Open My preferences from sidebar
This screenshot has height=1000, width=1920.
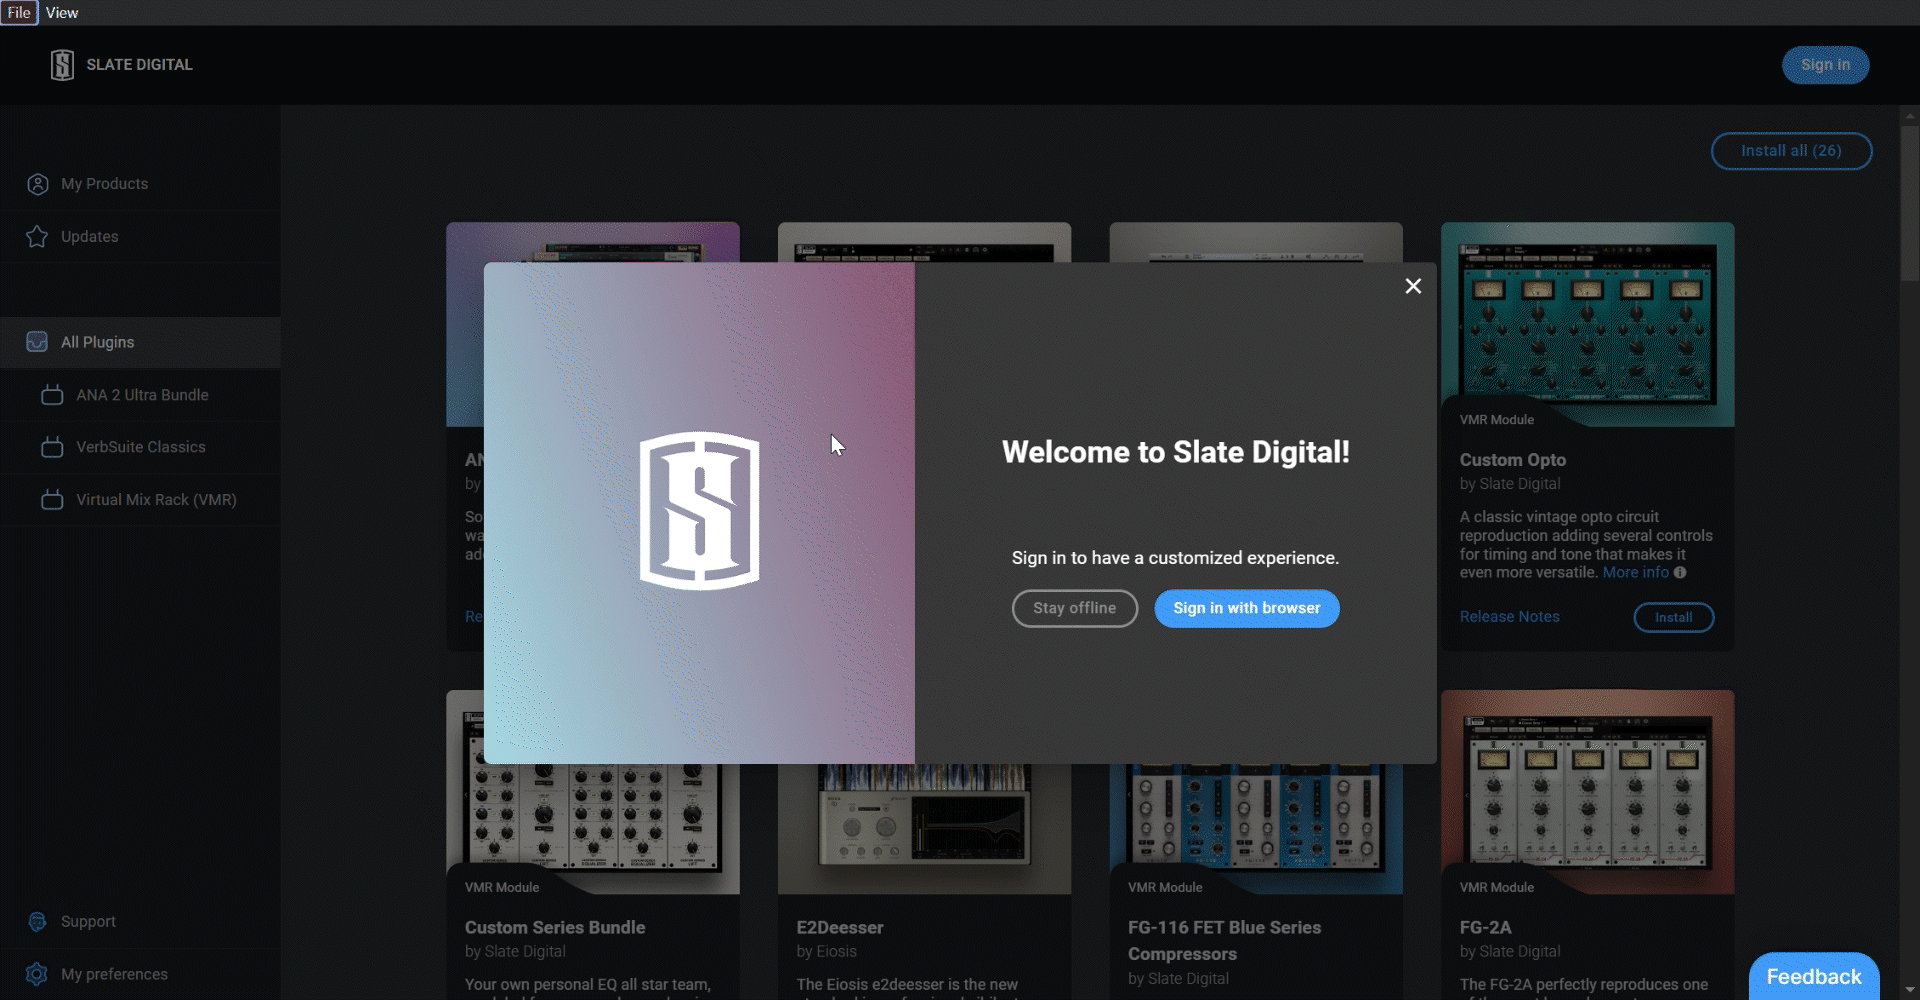point(140,974)
